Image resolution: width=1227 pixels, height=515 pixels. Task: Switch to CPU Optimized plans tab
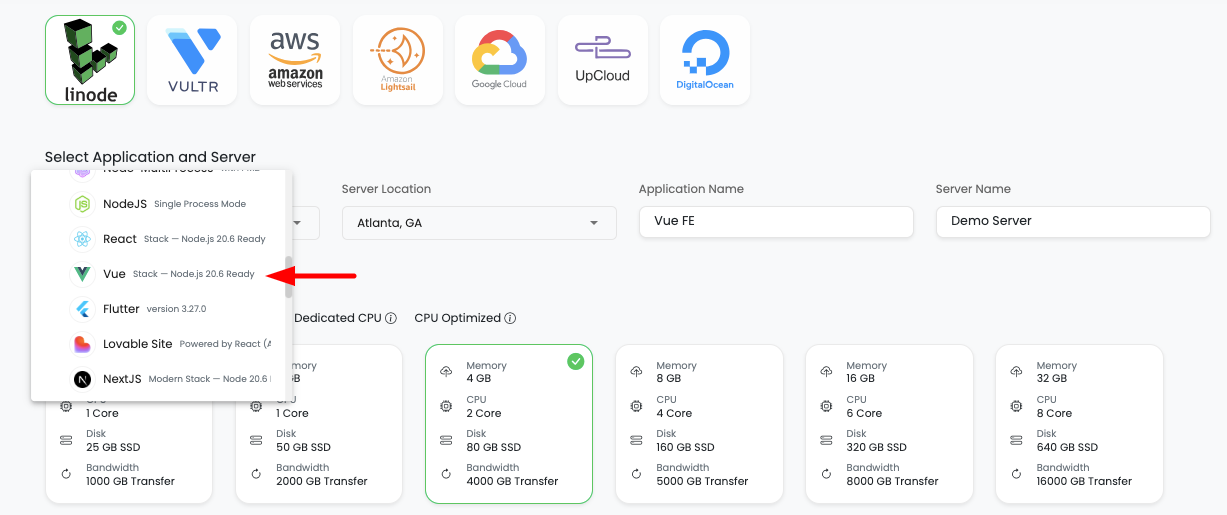coord(457,318)
